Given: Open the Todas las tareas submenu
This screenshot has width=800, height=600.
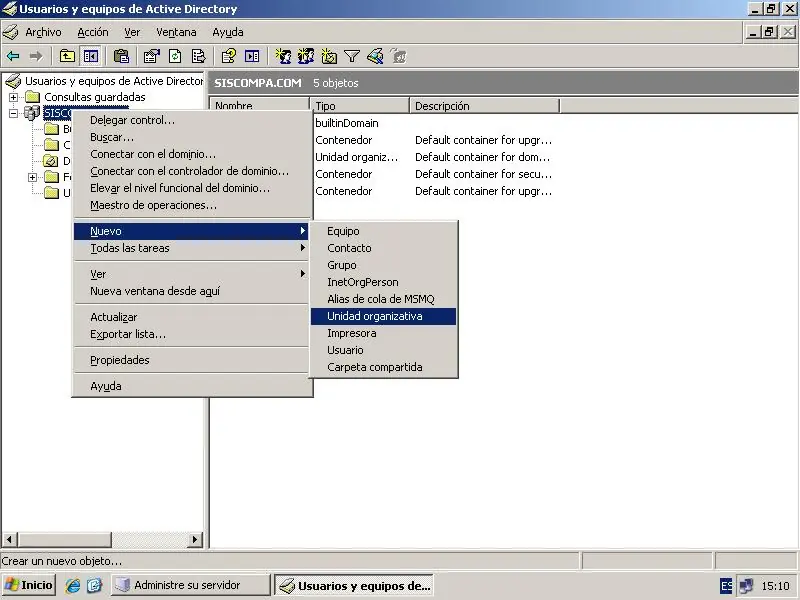Looking at the screenshot, I should coord(191,248).
